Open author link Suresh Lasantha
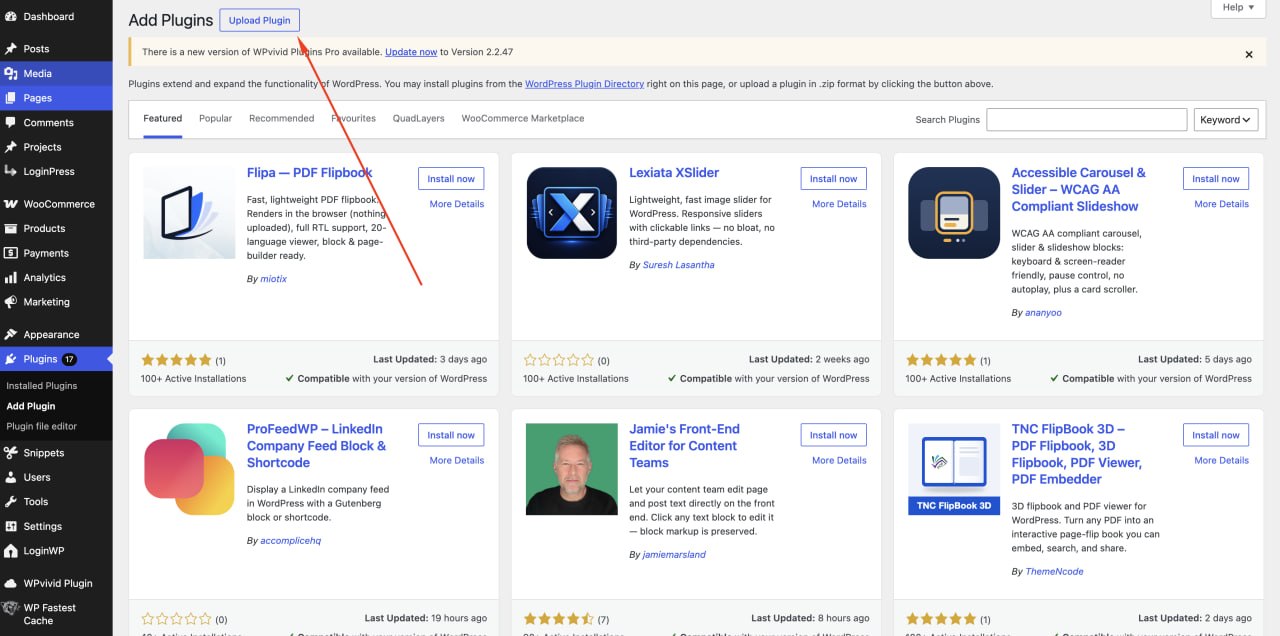The width and height of the screenshot is (1280, 636). 679,265
